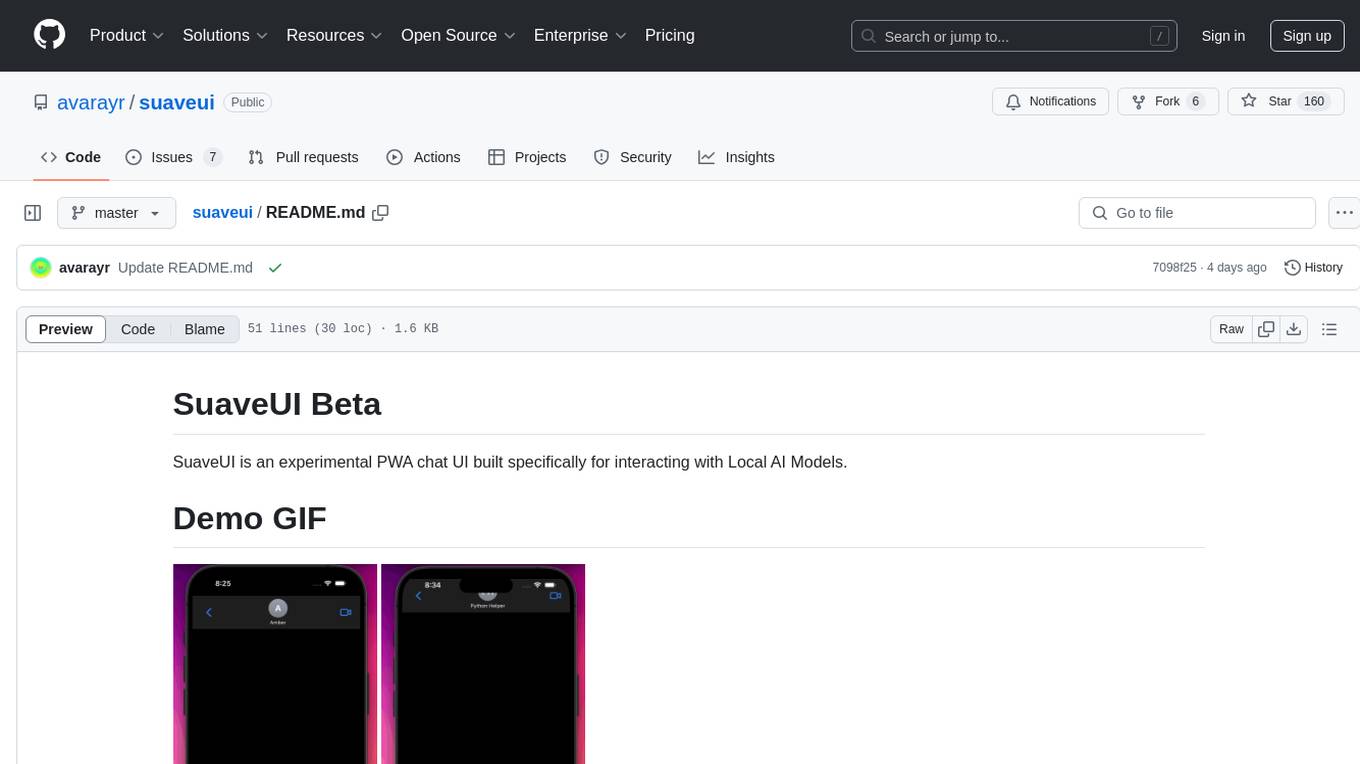This screenshot has height=764, width=1360.
Task: Select the Blame view
Action: click(x=204, y=329)
